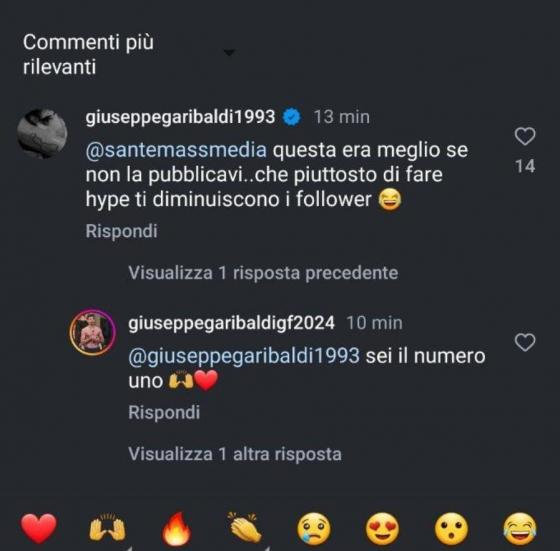560x551 pixels.
Task: Expand Visualizza 1 risposta precedente
Action: (x=263, y=273)
